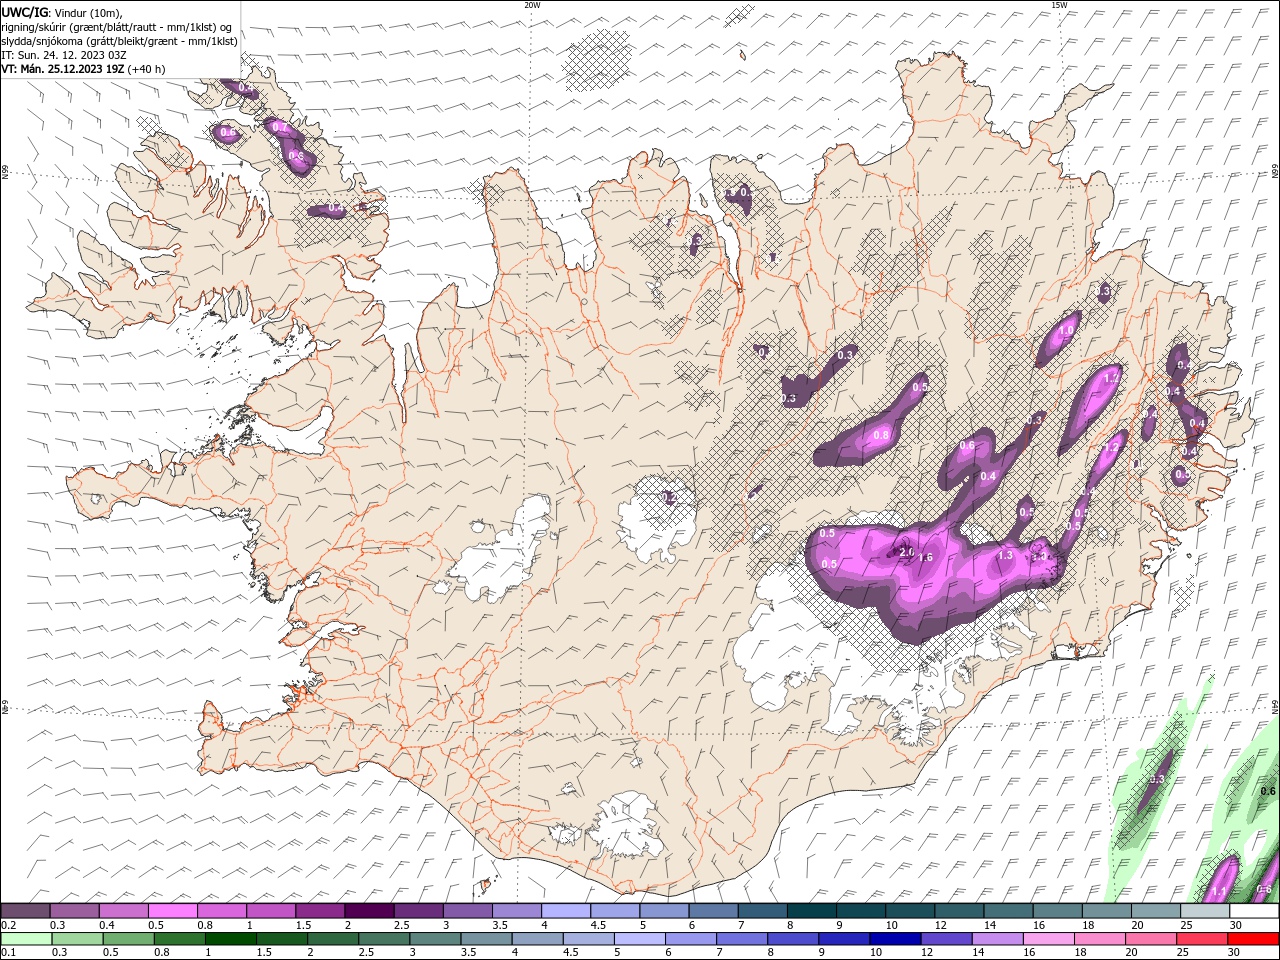Click the 'IT: Sun. 24. 12. 2023 03Z' line
The image size is (1280, 960).
click(64, 55)
